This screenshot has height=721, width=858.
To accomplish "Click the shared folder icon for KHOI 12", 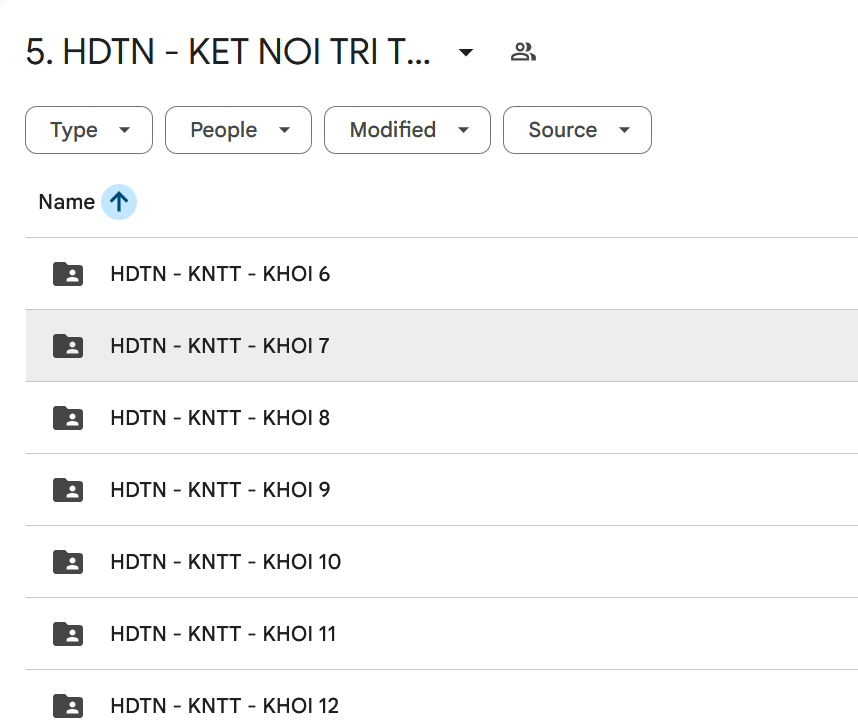I will coord(68,704).
